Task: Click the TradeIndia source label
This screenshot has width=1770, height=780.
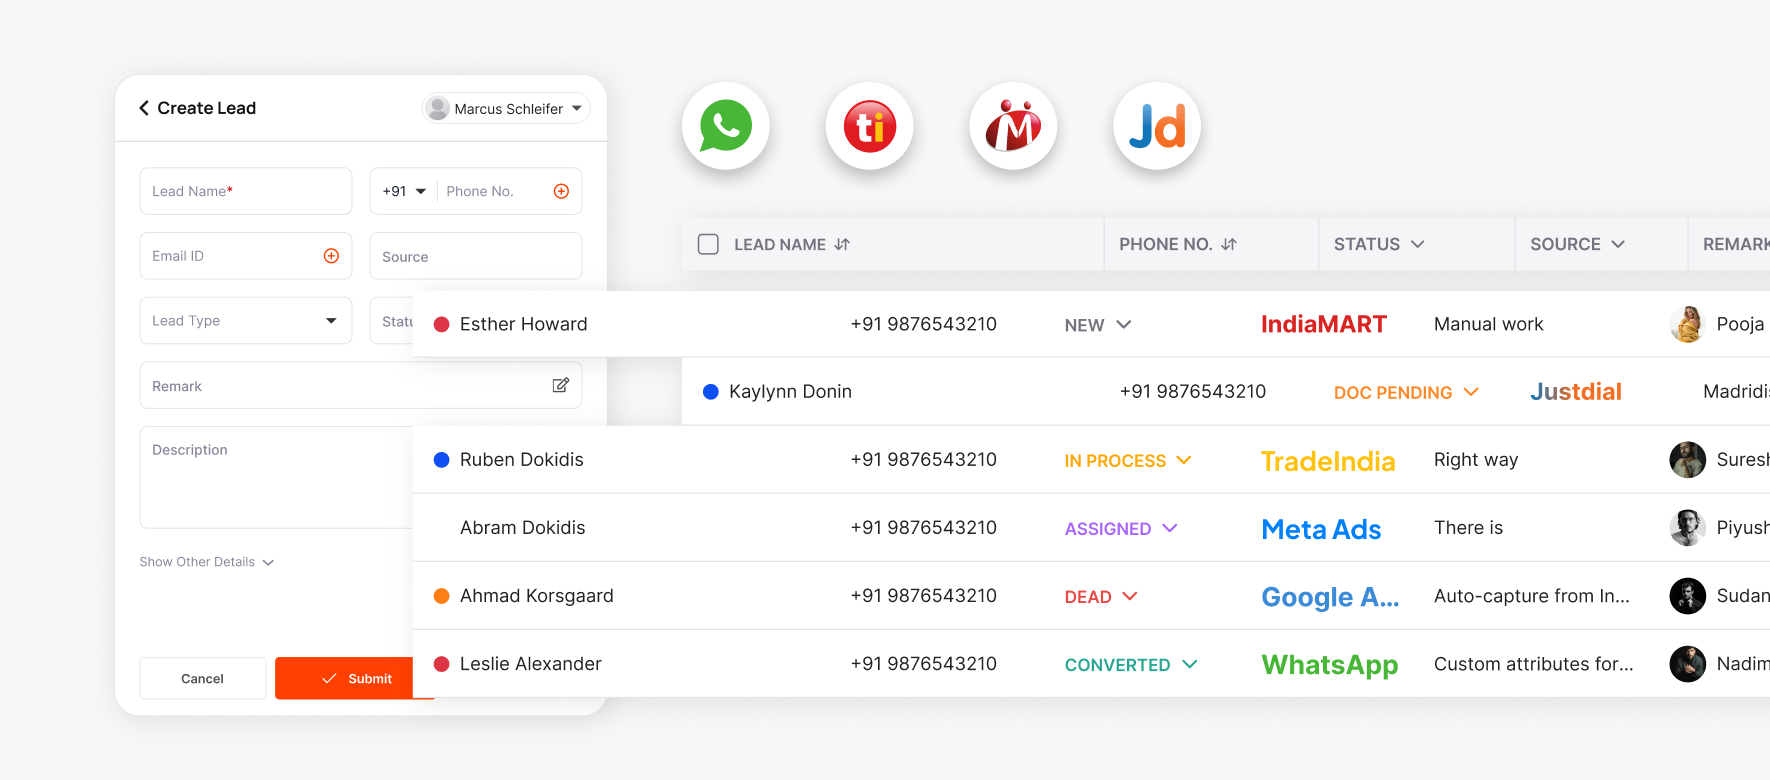Action: pyautogui.click(x=1328, y=460)
